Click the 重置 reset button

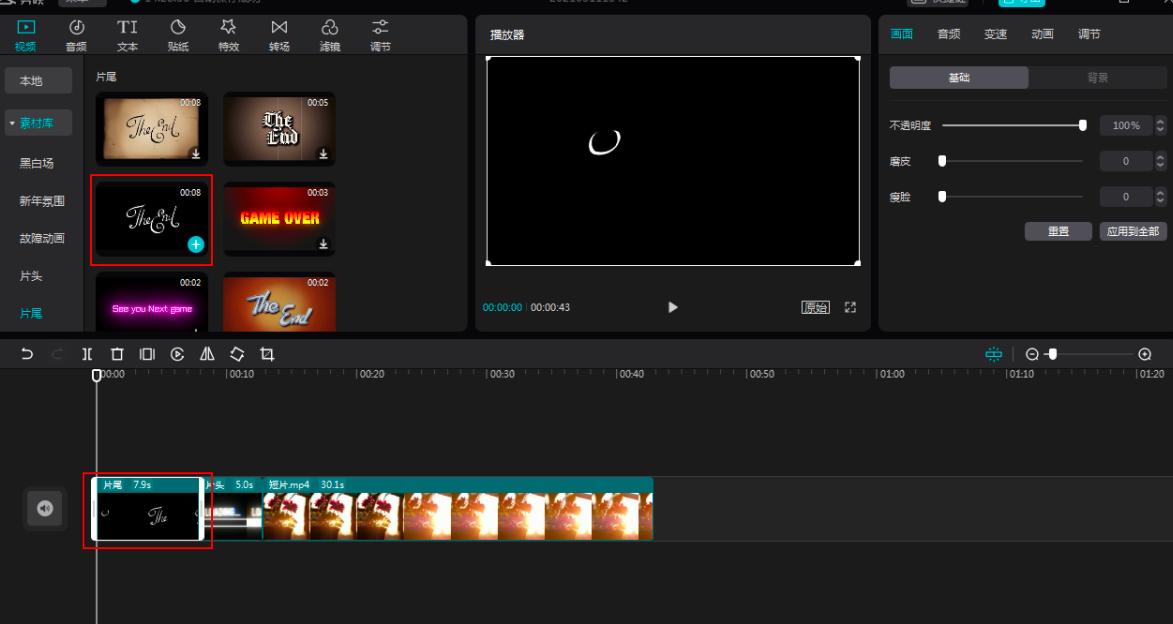(1058, 231)
